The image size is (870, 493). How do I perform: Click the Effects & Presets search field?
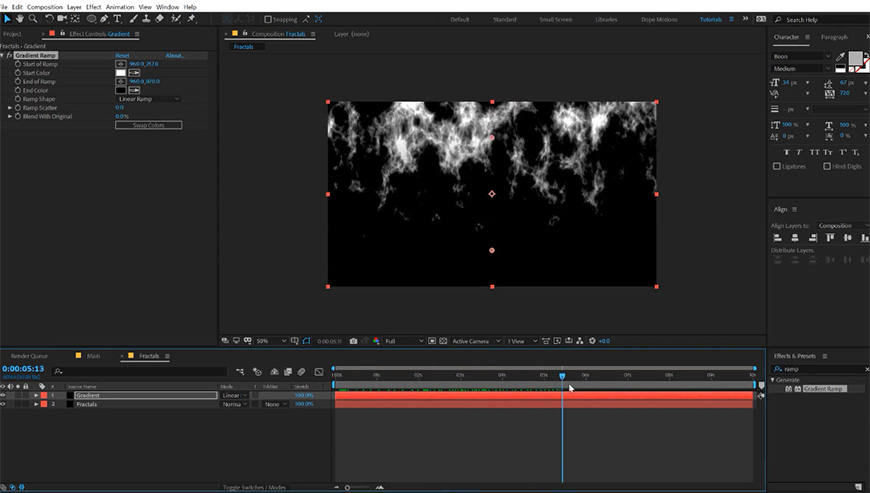pyautogui.click(x=820, y=369)
